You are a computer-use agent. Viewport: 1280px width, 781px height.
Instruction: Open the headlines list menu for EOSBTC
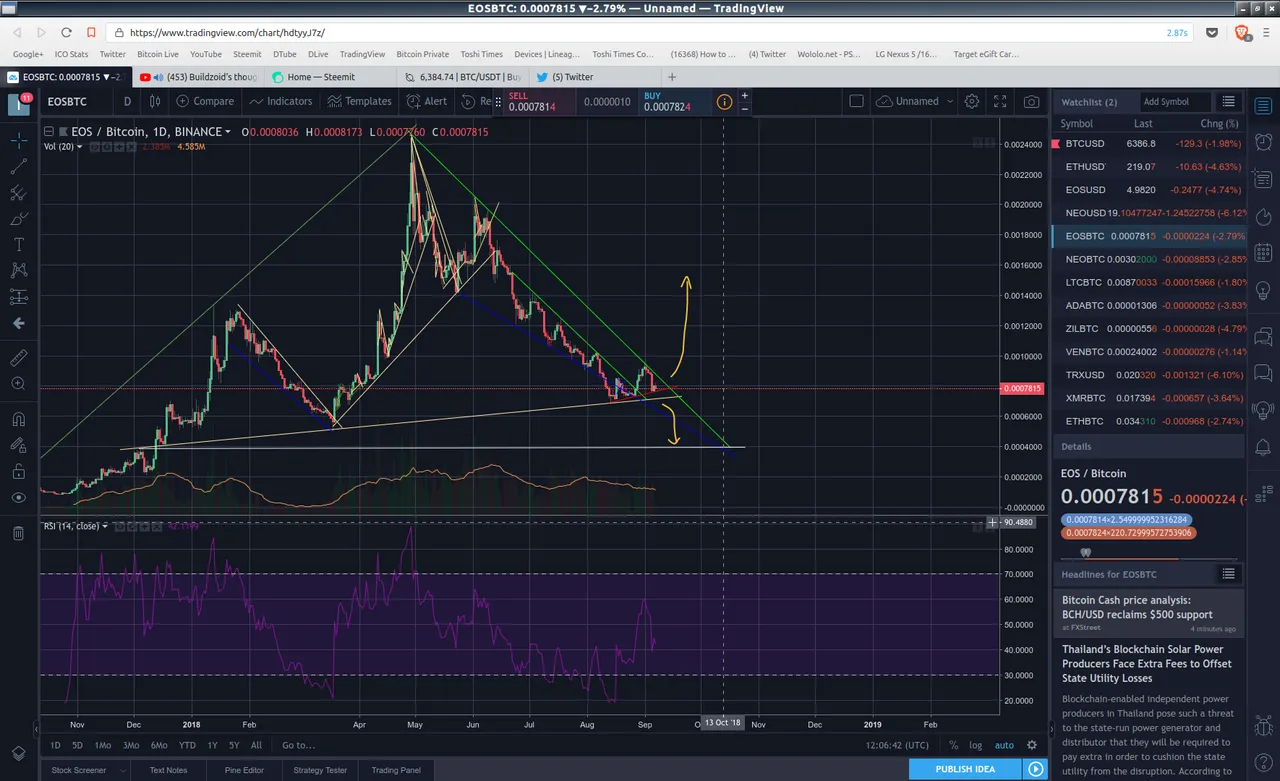[1229, 573]
